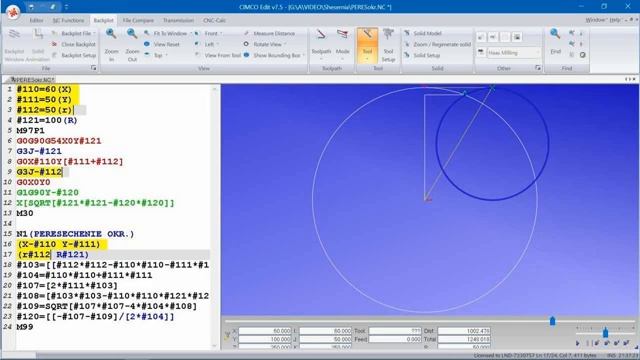
Task: Click the Dist value field showing 1002.475
Action: point(464,331)
